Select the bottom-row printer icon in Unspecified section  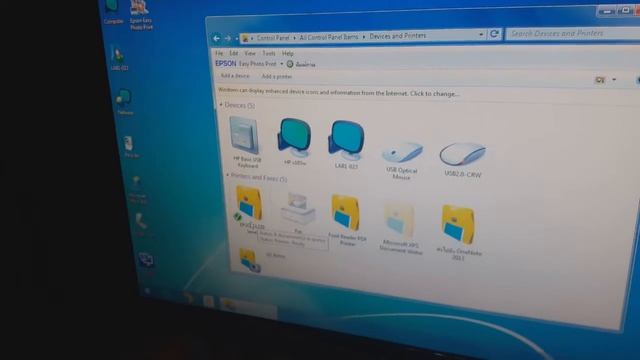point(249,260)
